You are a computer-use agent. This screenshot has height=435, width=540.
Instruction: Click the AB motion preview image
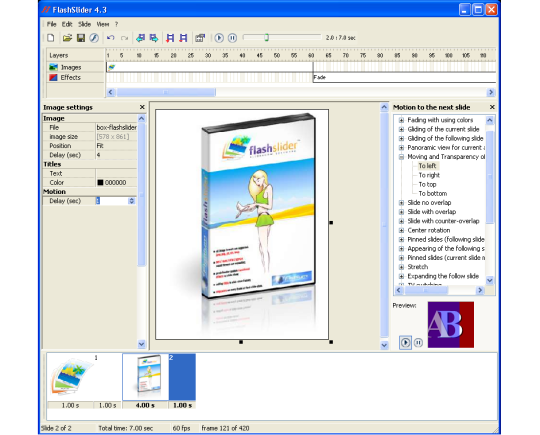451,324
